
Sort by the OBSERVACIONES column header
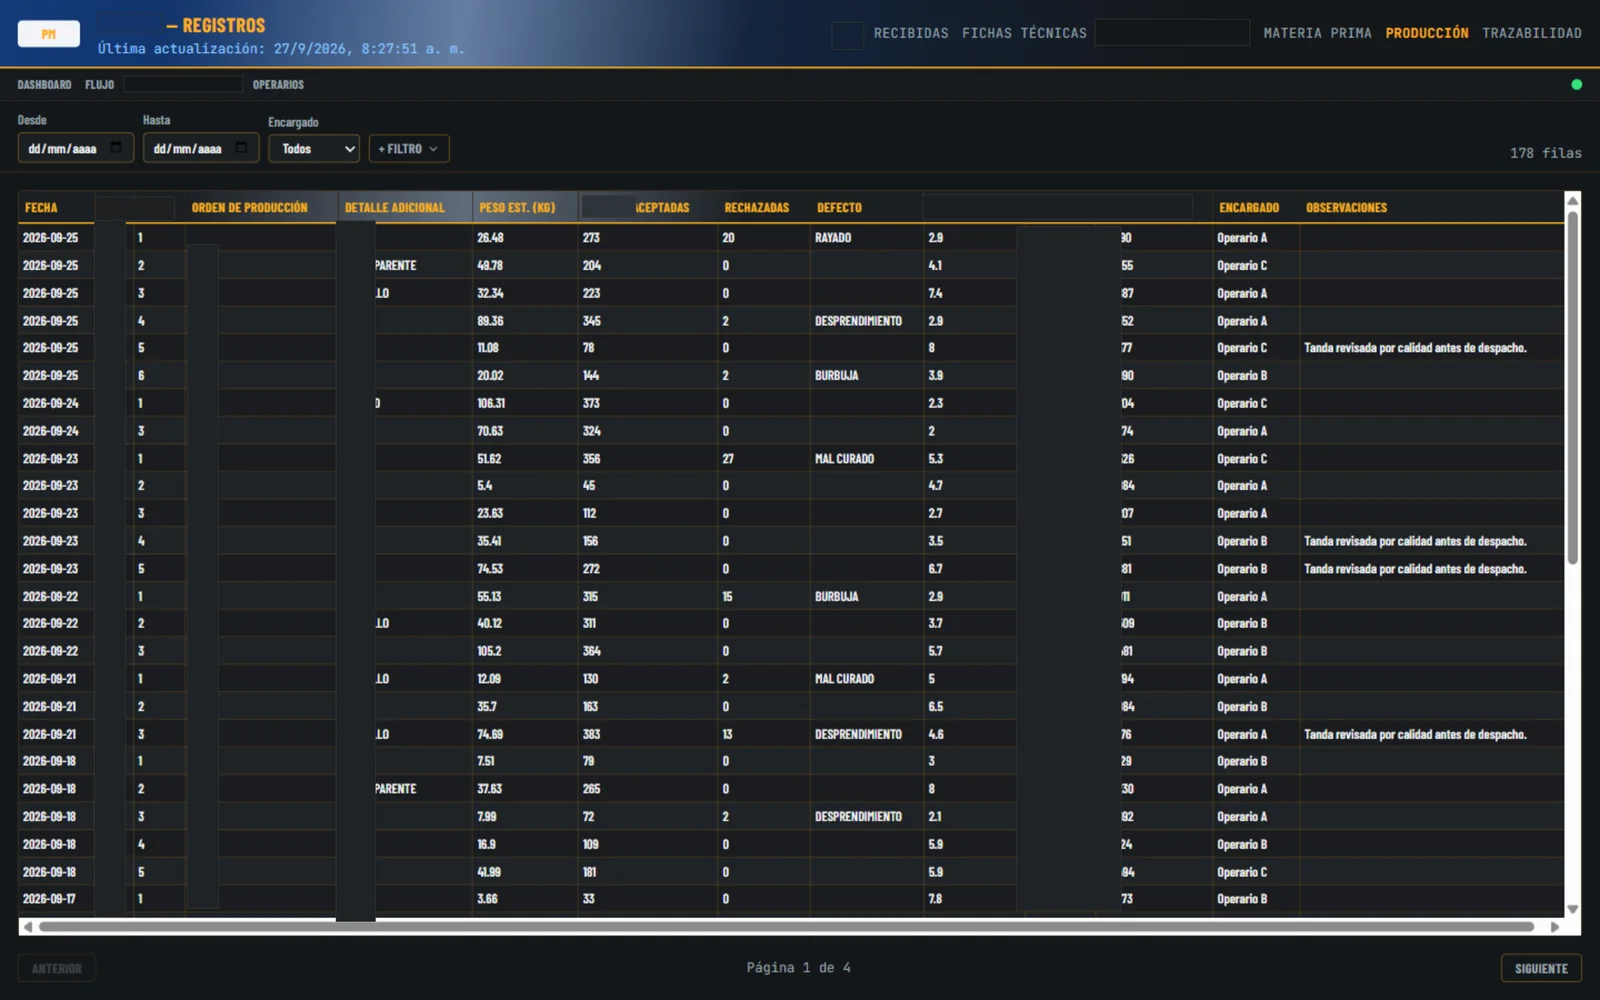[x=1346, y=208]
